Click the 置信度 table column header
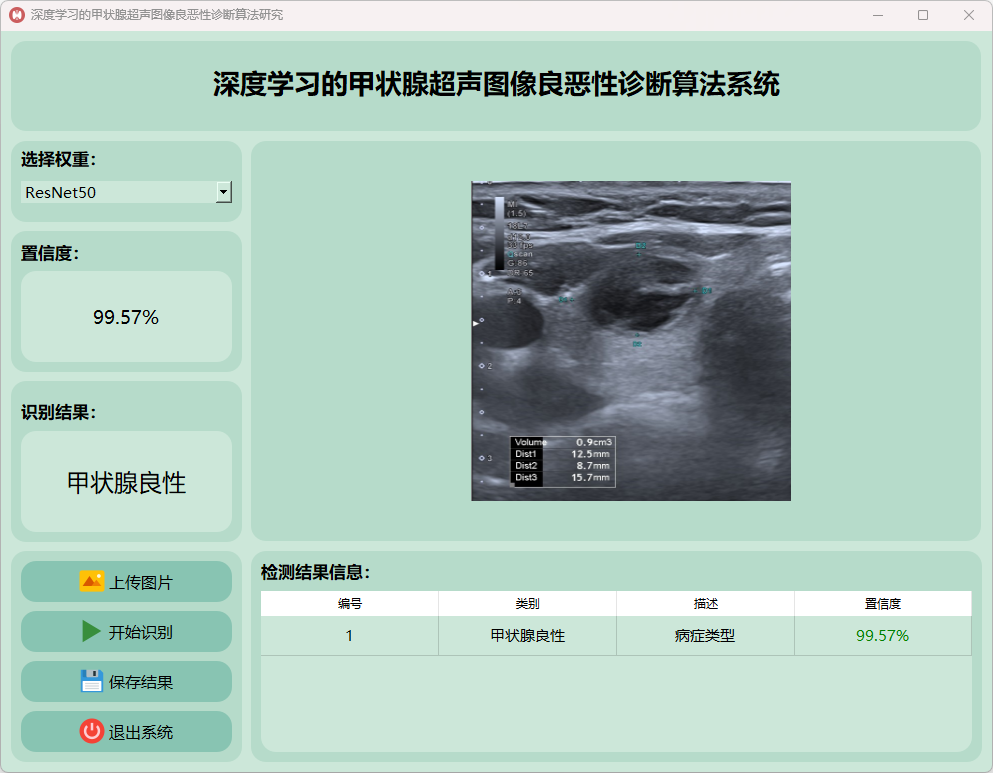Screen dimensions: 993x773 point(882,604)
